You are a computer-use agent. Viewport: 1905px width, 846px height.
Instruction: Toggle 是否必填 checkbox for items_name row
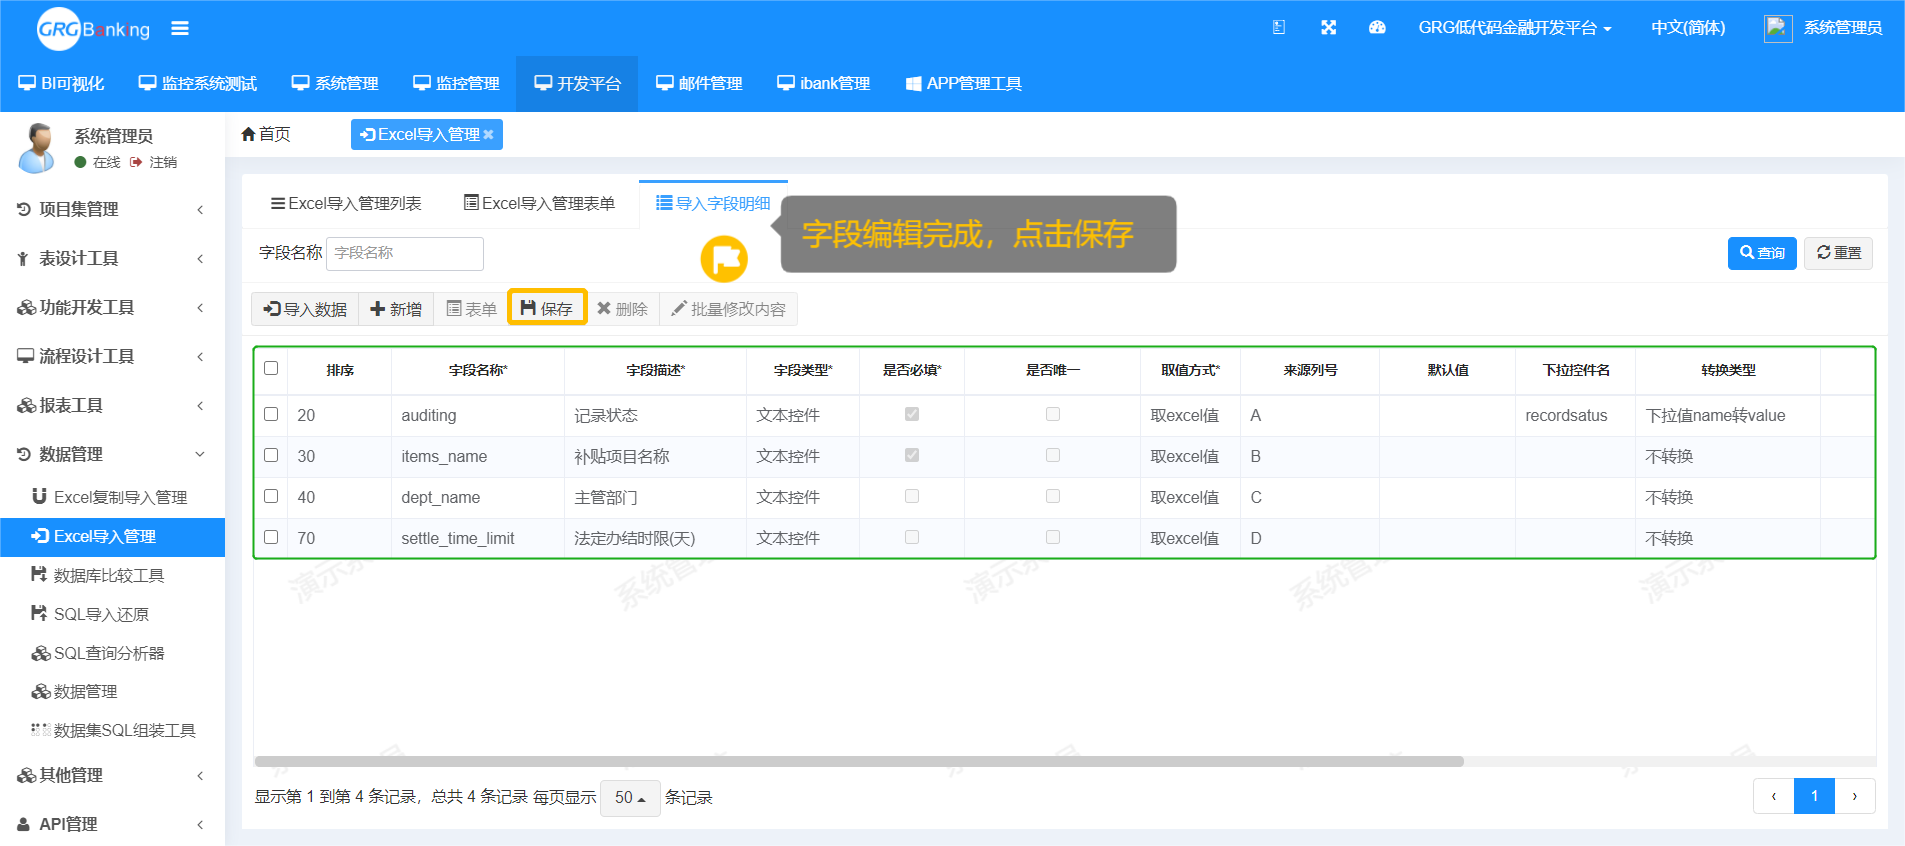[912, 455]
